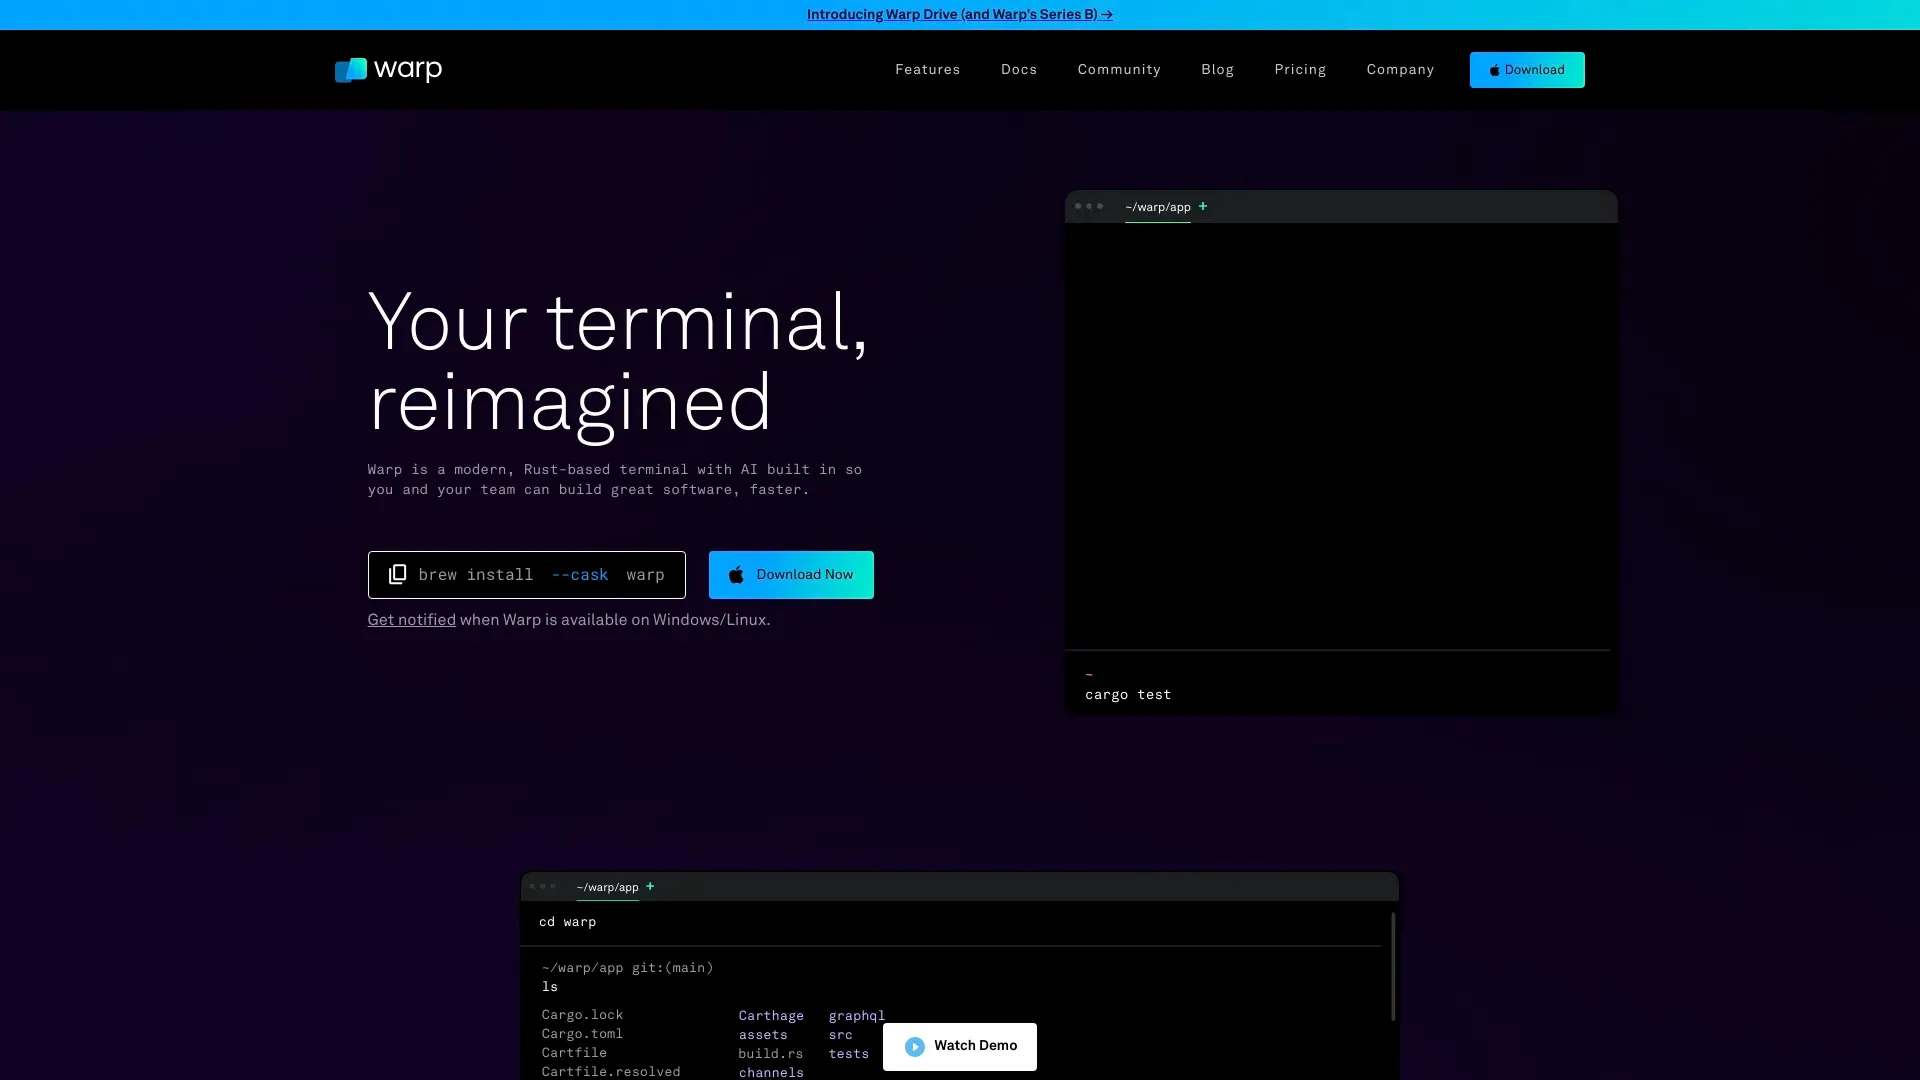Select the ~/warp/app tab in hero terminal

tap(1158, 207)
